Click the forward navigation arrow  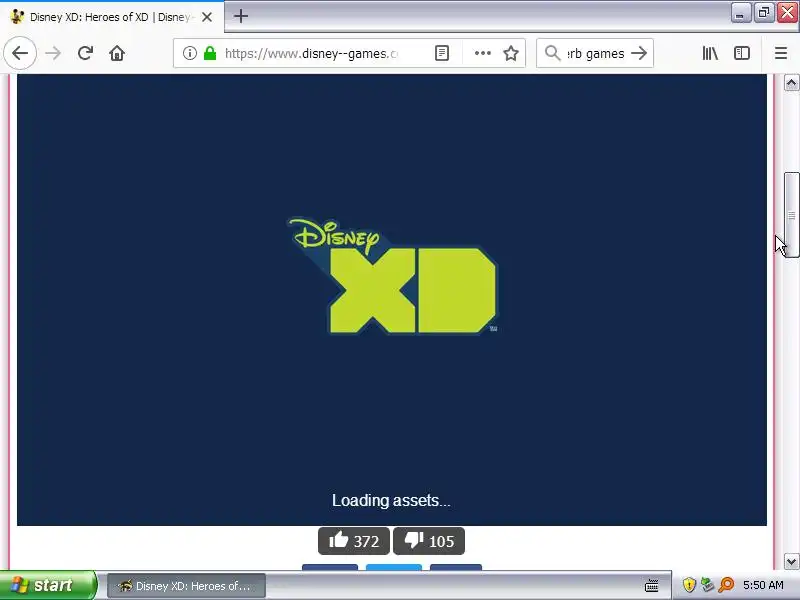point(53,53)
